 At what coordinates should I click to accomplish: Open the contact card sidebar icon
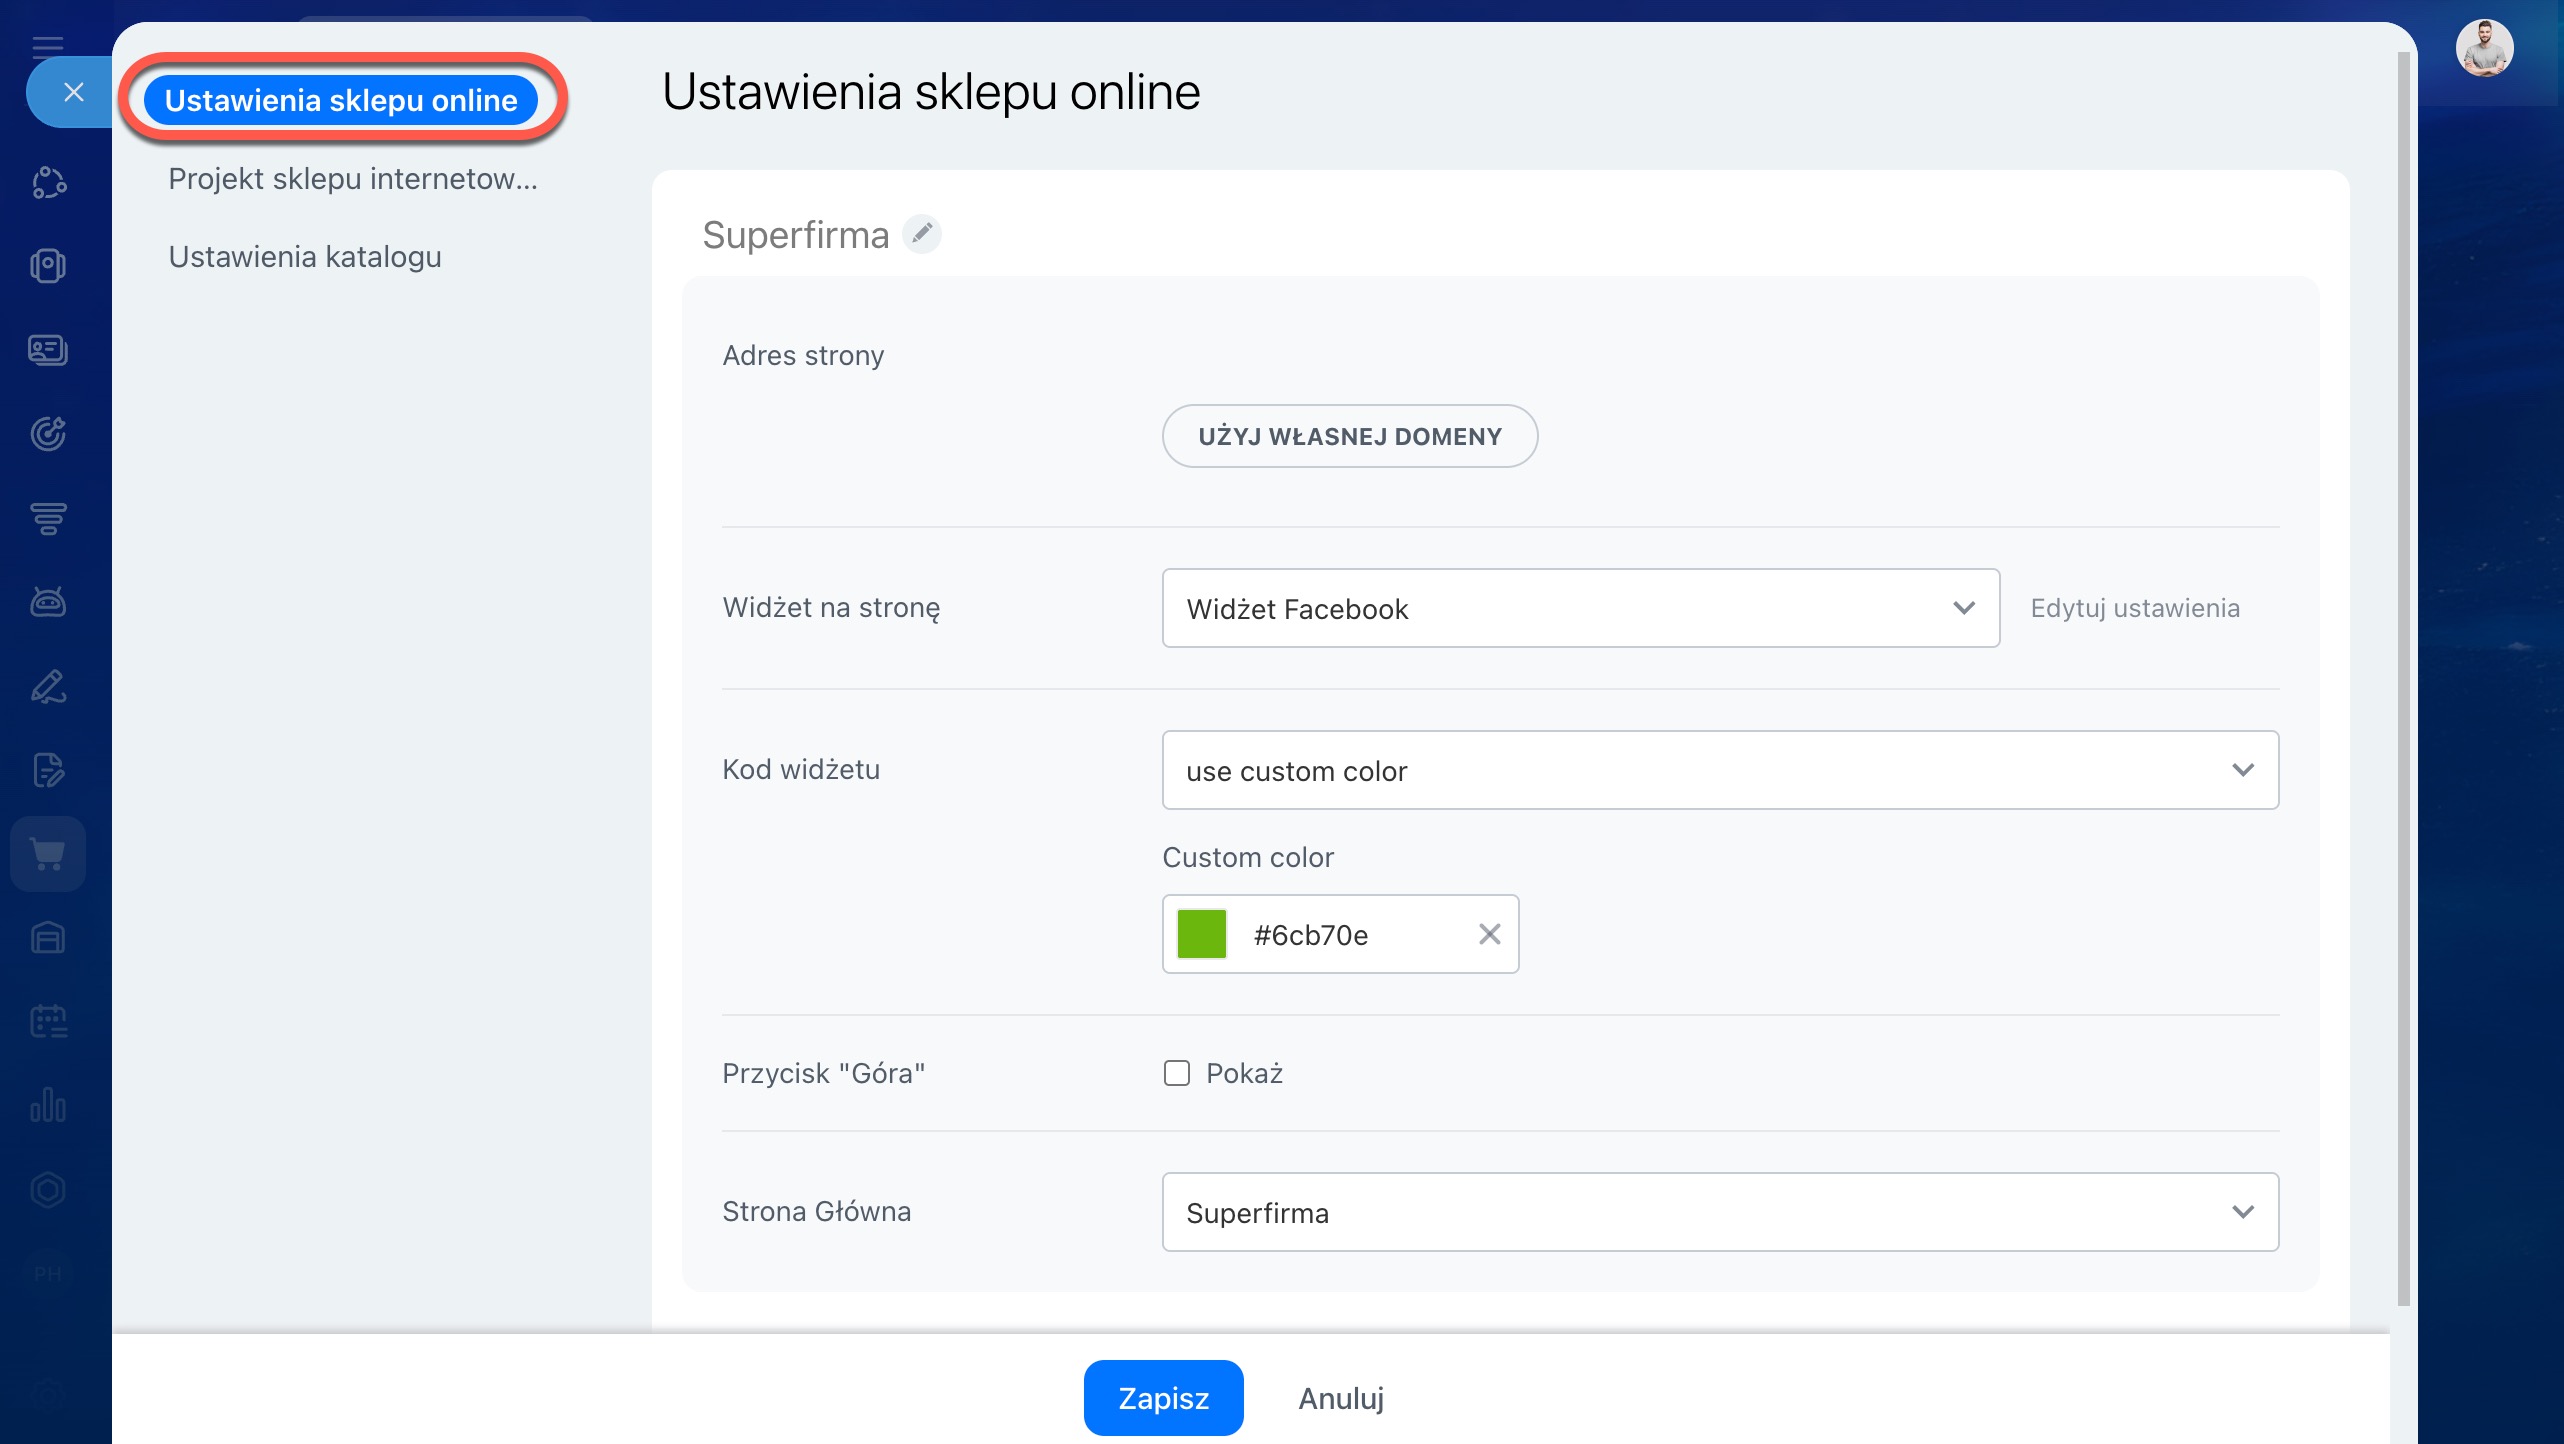click(x=48, y=350)
